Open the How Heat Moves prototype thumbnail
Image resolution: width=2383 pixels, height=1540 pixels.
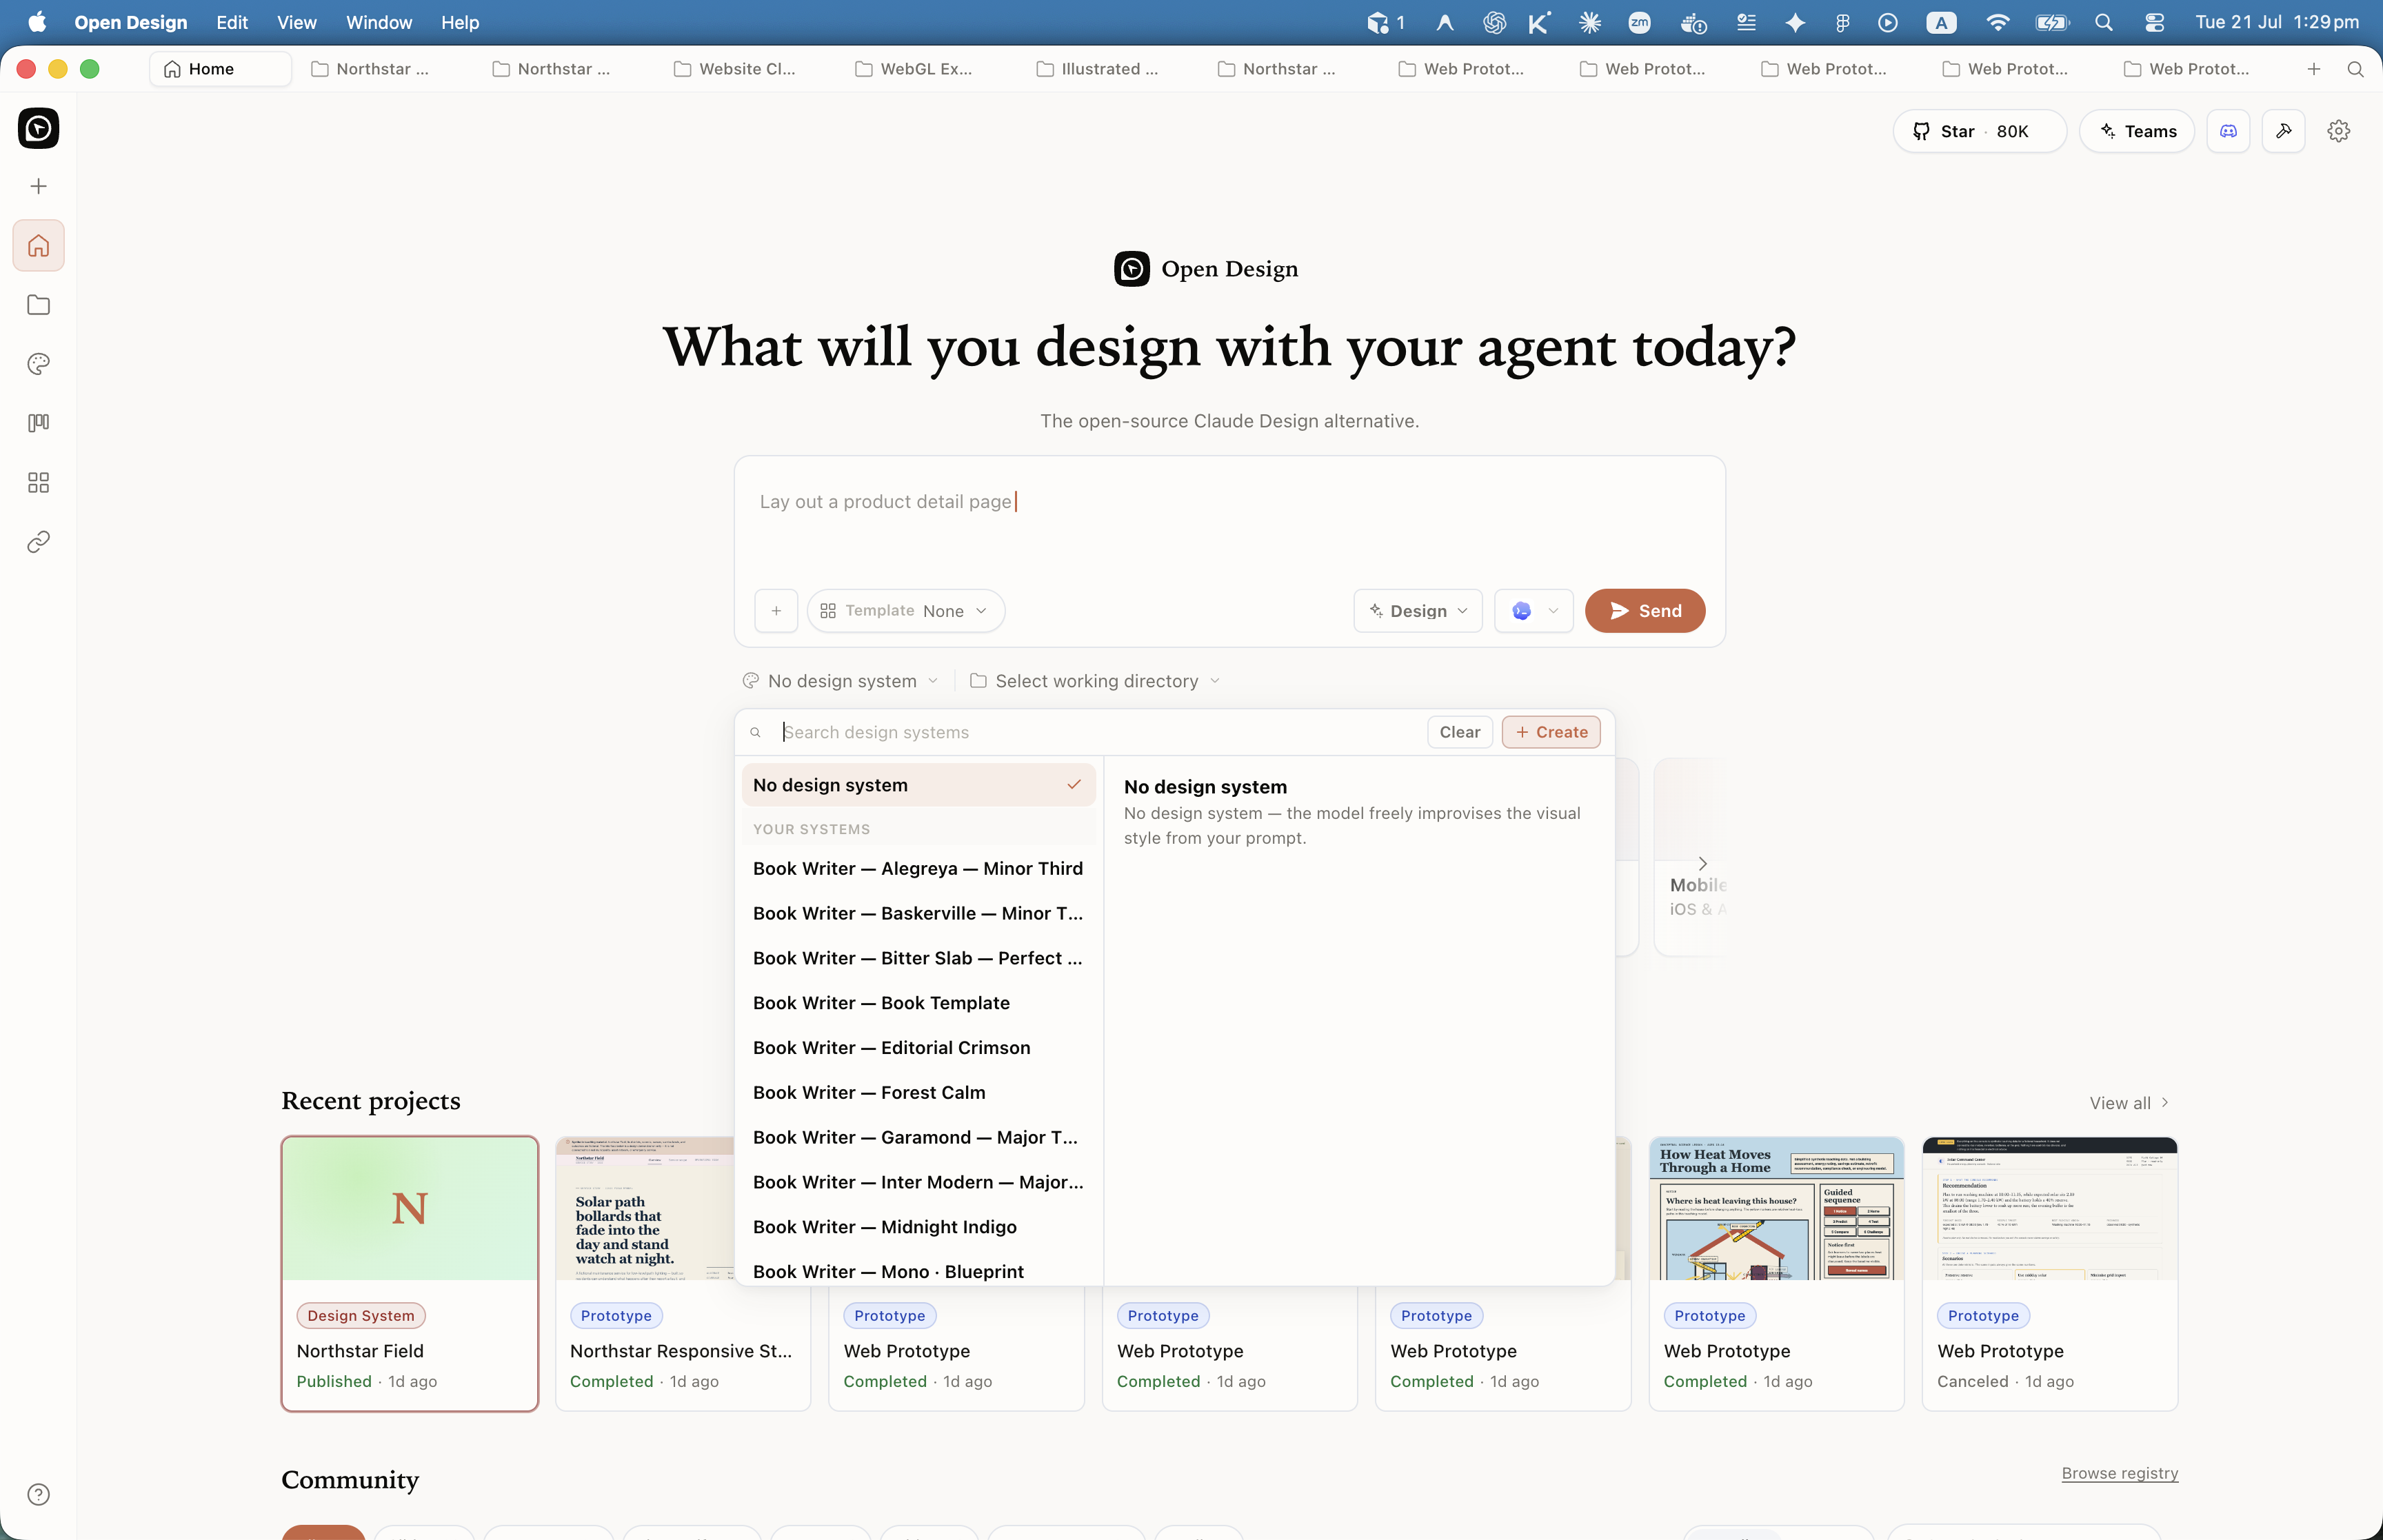coord(1775,1209)
